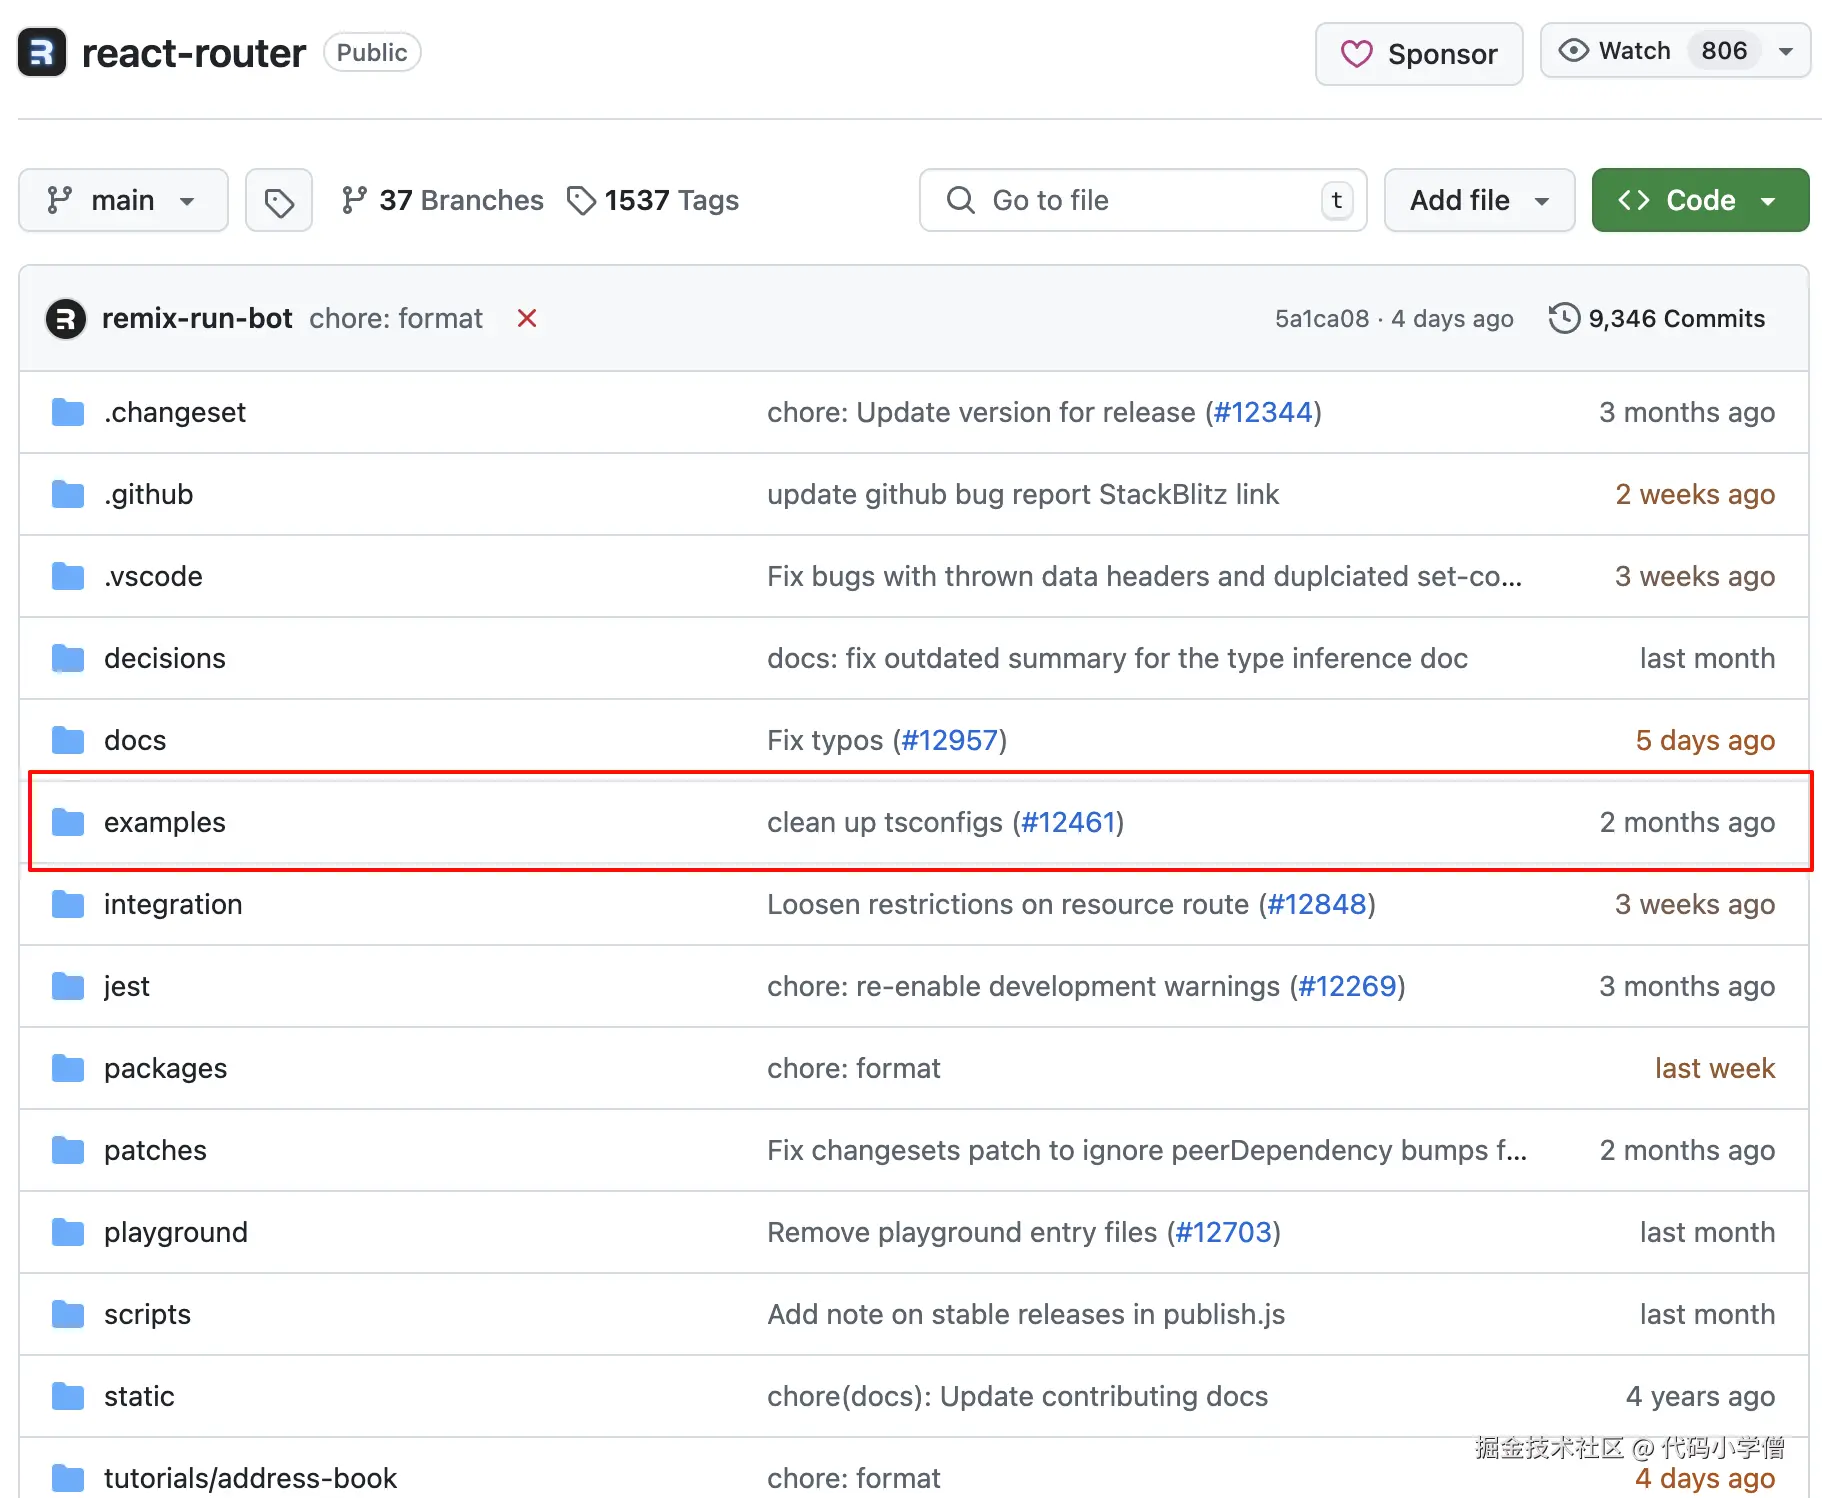Screen dimensions: 1822x1498
Task: Click the examples folder icon
Action: (x=68, y=822)
